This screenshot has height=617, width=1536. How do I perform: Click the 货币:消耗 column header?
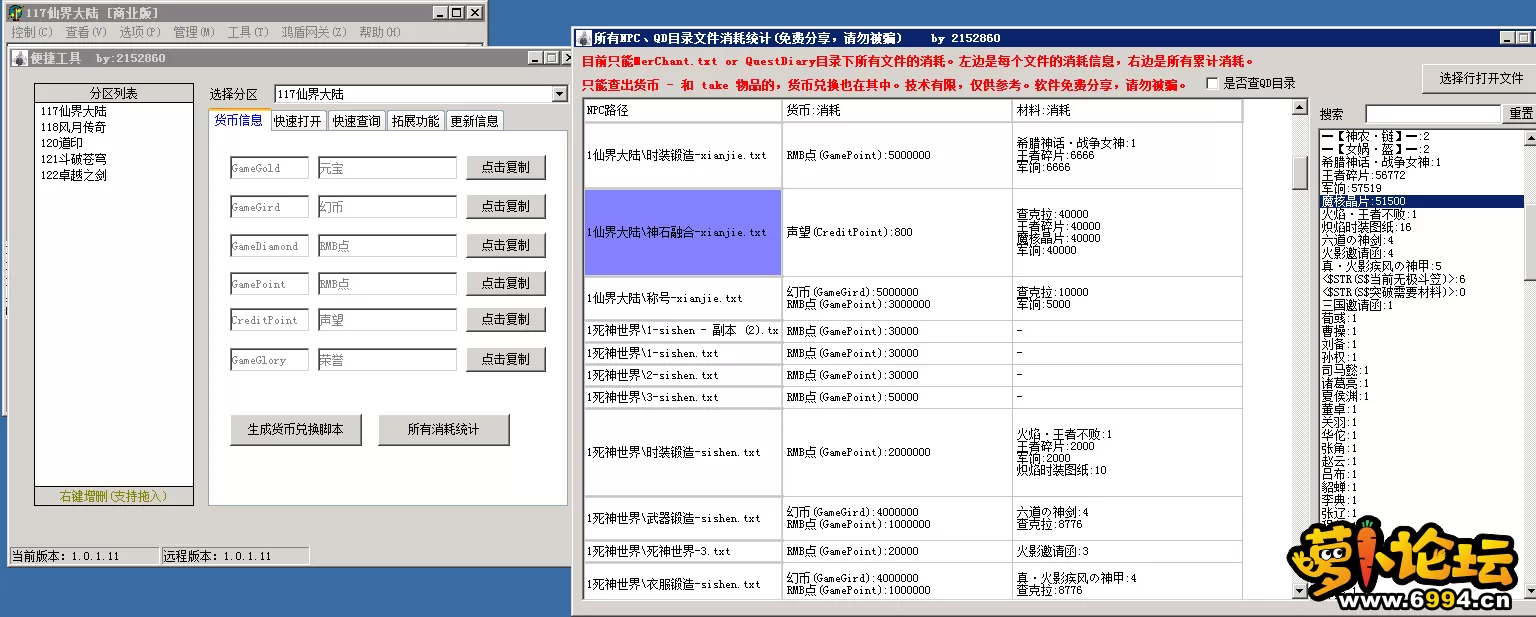897,110
